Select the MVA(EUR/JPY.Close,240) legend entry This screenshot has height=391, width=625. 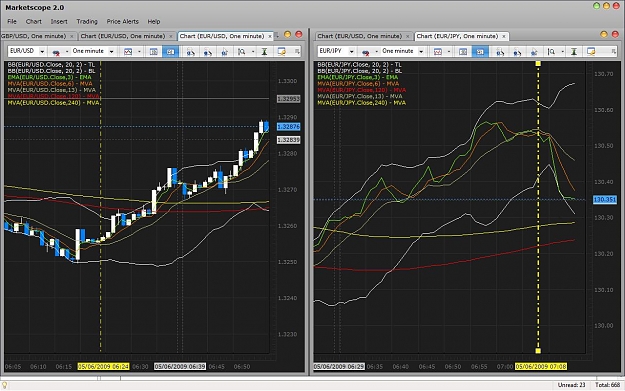pos(362,103)
